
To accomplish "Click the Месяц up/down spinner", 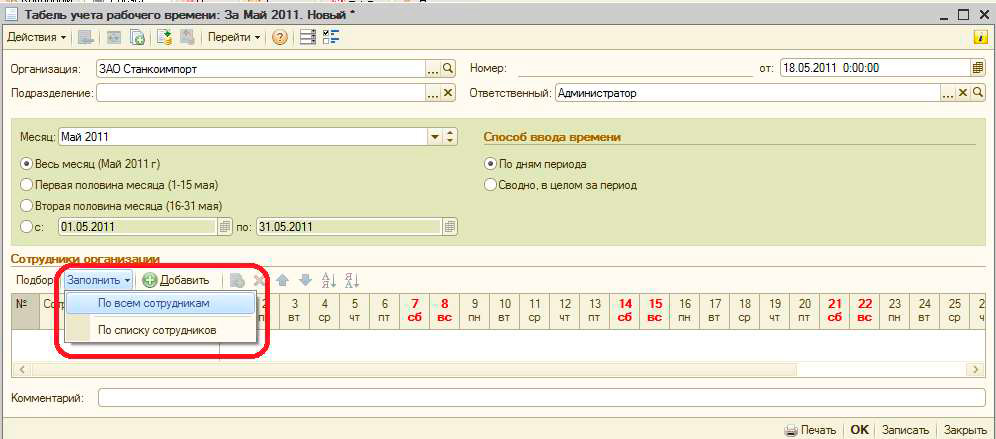I will pos(450,137).
